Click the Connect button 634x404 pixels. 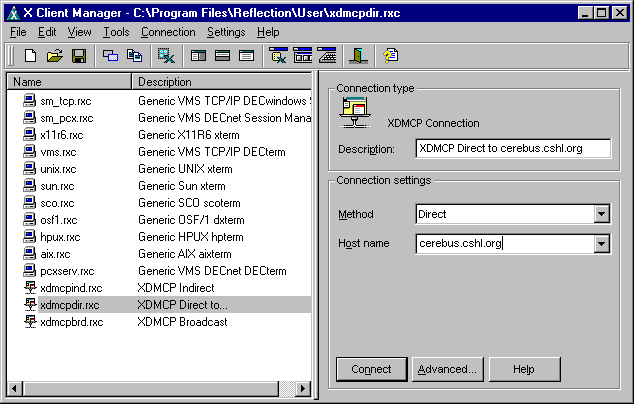(371, 369)
